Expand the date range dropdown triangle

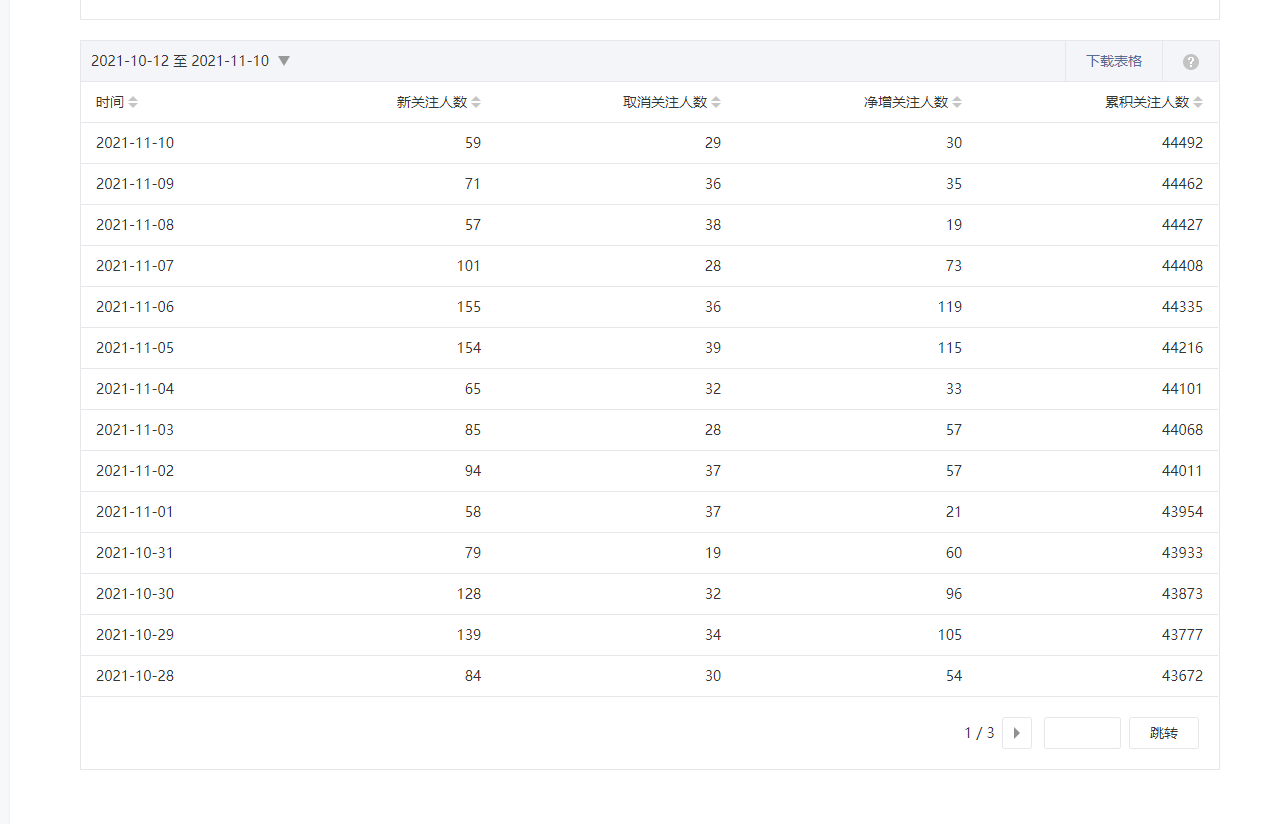tap(284, 61)
